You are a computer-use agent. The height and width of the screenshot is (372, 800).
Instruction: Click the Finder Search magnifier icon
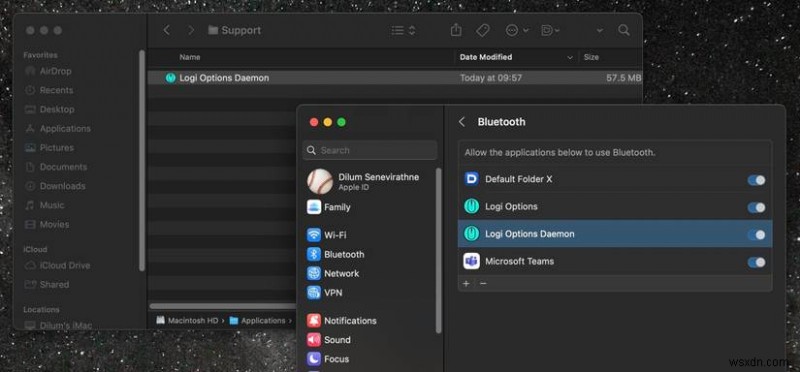[x=623, y=30]
